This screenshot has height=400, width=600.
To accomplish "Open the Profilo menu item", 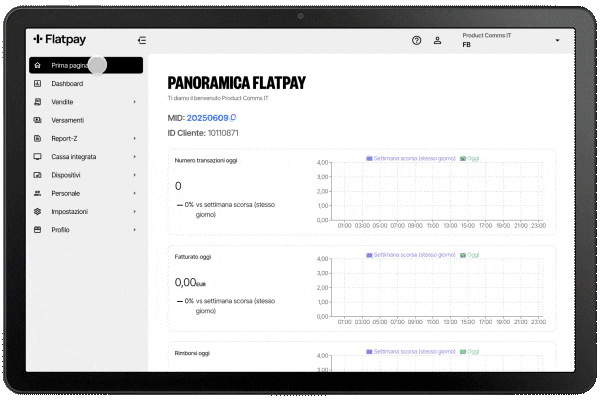I will click(x=86, y=230).
